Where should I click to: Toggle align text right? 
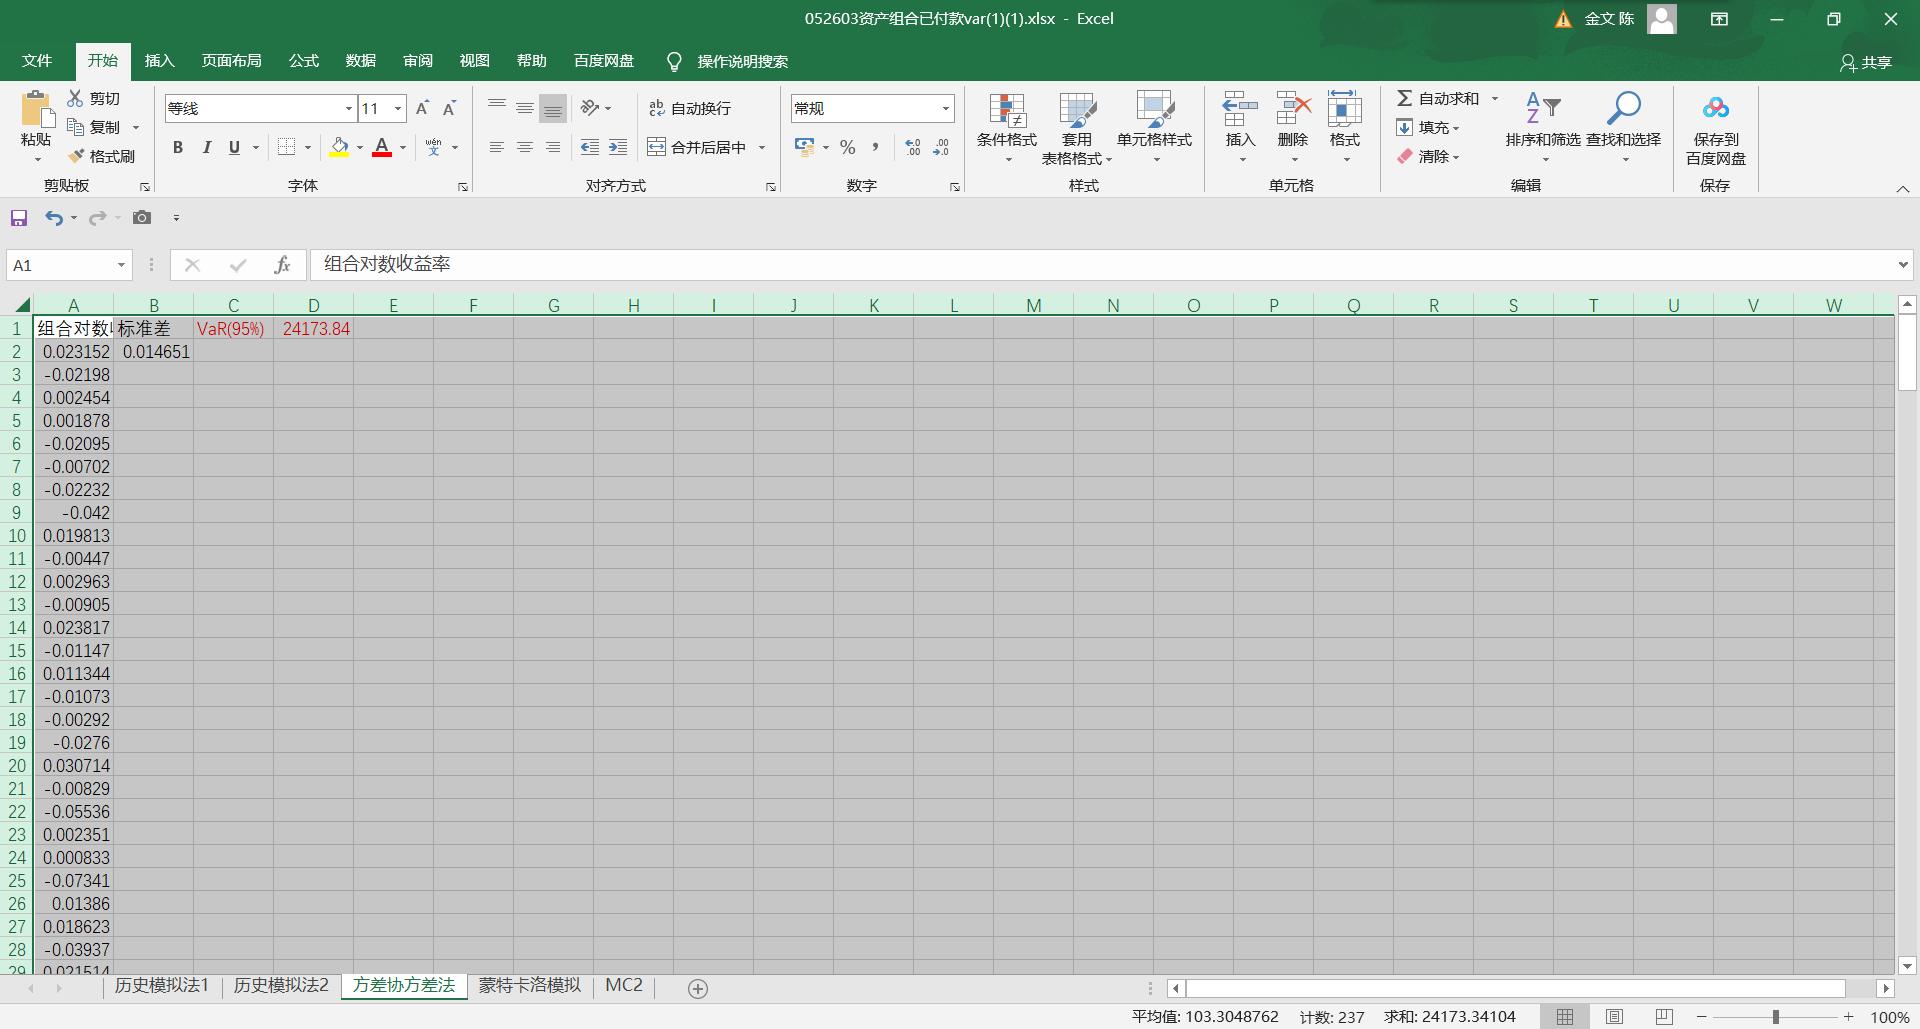[x=553, y=147]
